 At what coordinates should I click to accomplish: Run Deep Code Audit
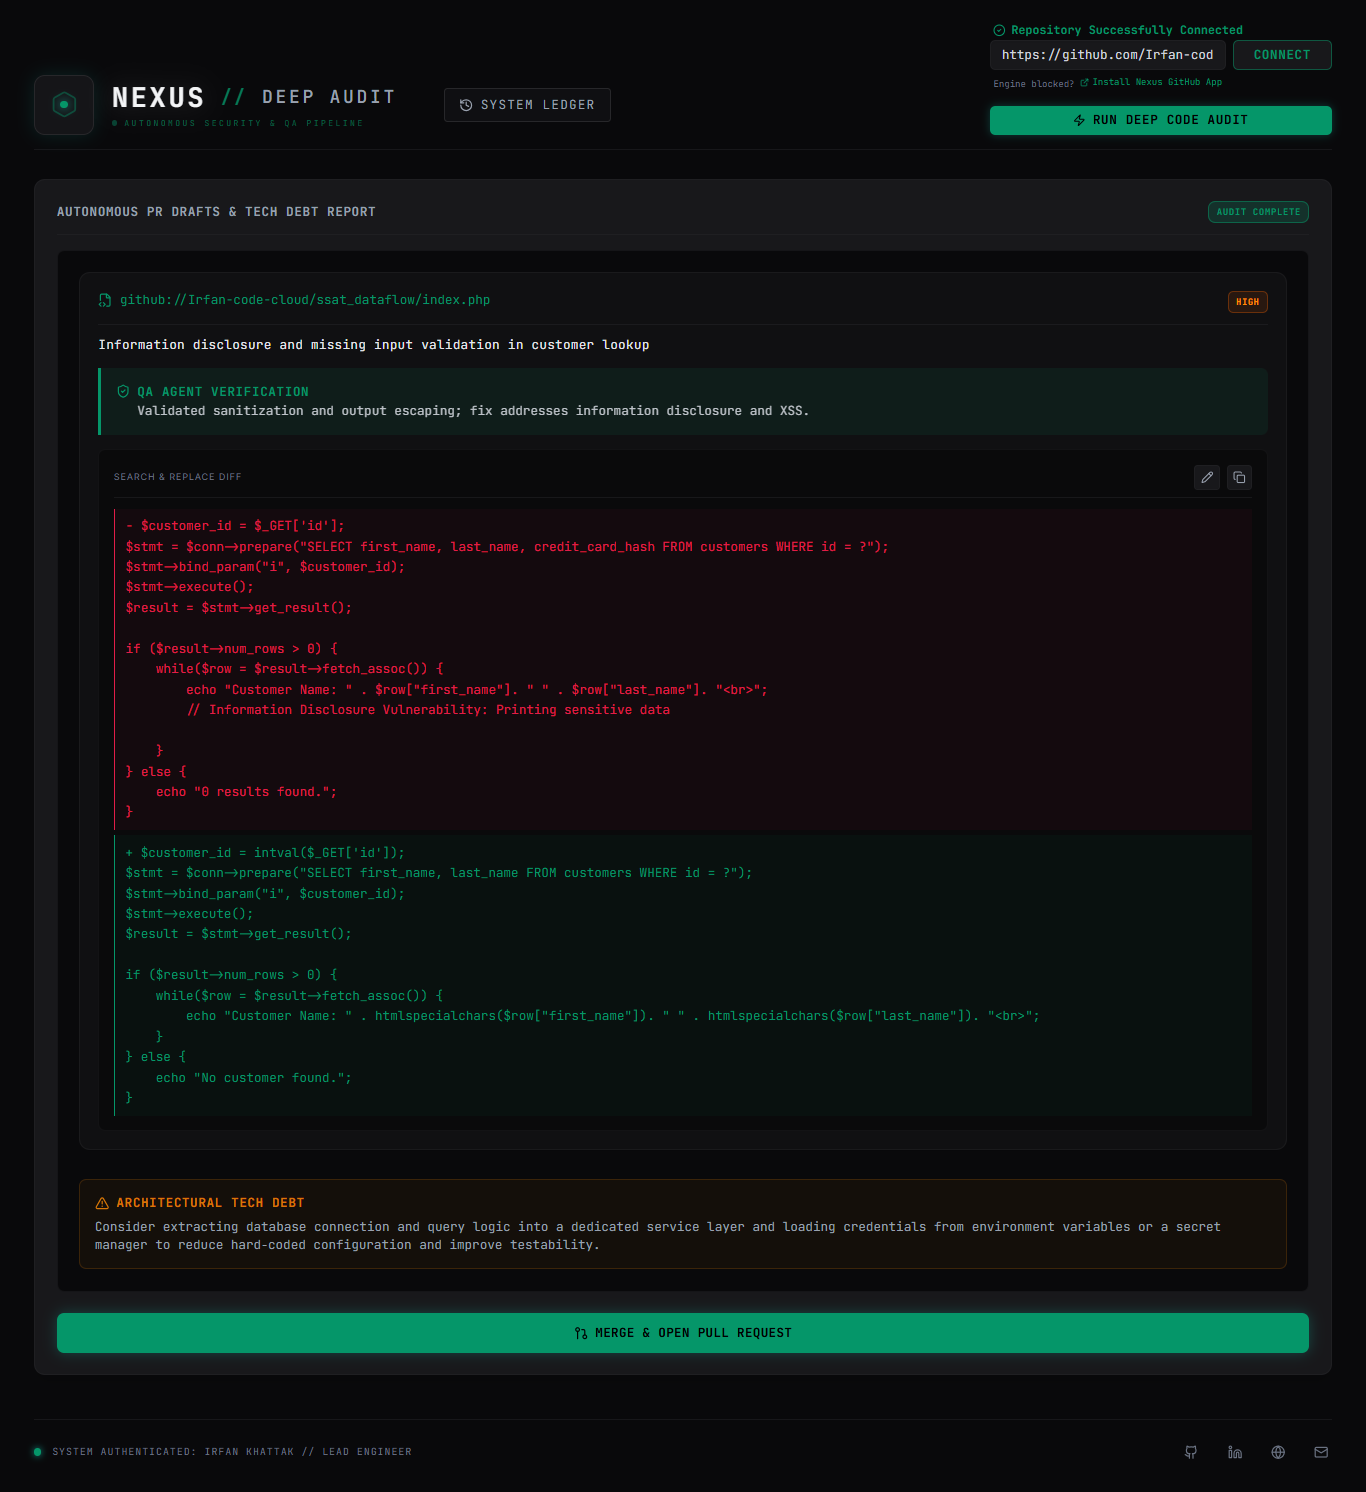(1160, 120)
